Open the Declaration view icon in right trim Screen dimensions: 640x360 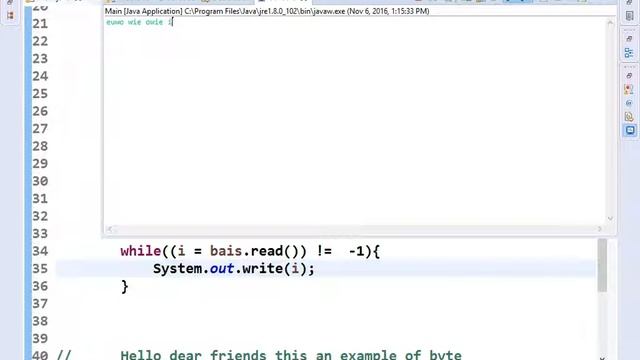[x=629, y=117]
